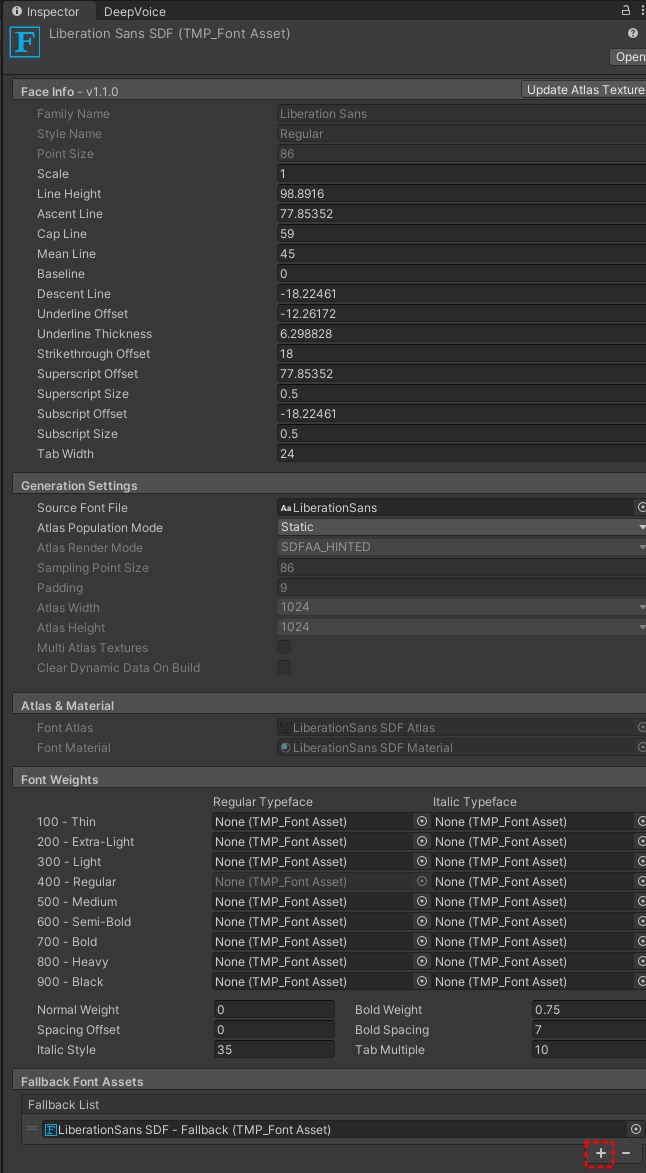Pick 600 - Semi-Bold Regular Typeface asset
This screenshot has width=646, height=1173.
[x=422, y=922]
